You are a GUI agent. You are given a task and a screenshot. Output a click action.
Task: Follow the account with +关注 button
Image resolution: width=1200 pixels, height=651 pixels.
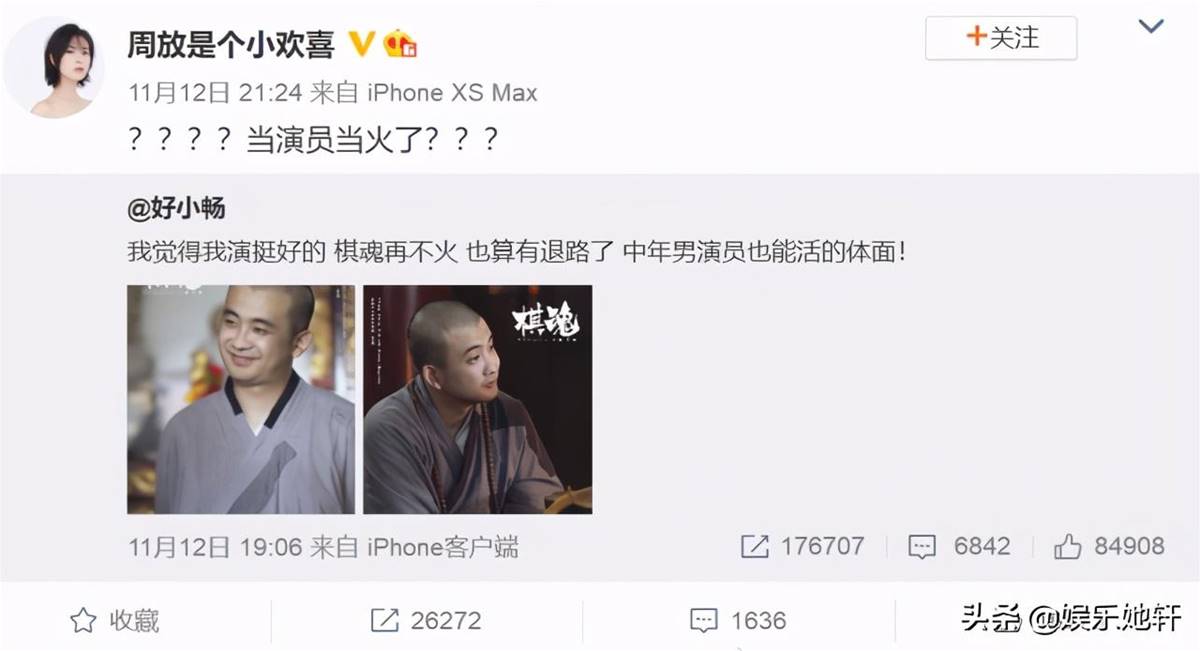coord(1001,38)
